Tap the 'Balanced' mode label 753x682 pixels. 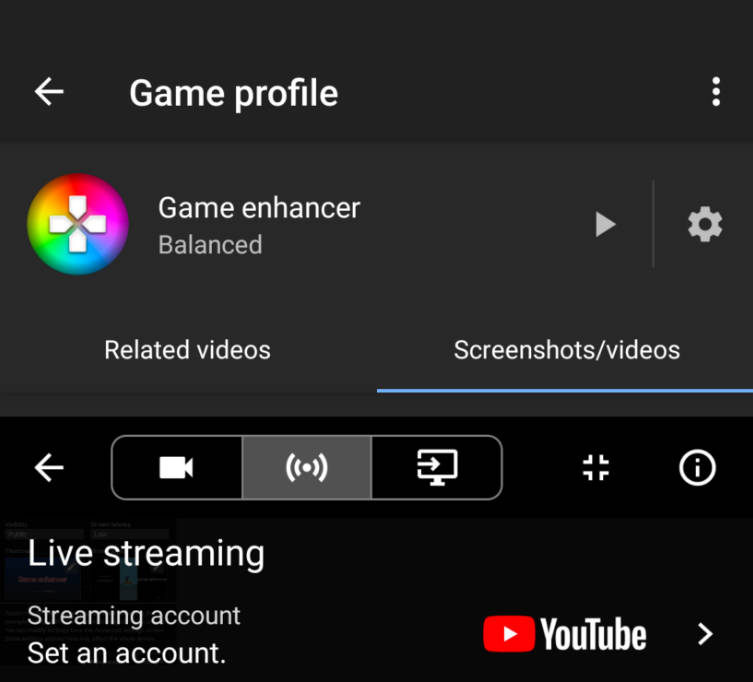[210, 245]
